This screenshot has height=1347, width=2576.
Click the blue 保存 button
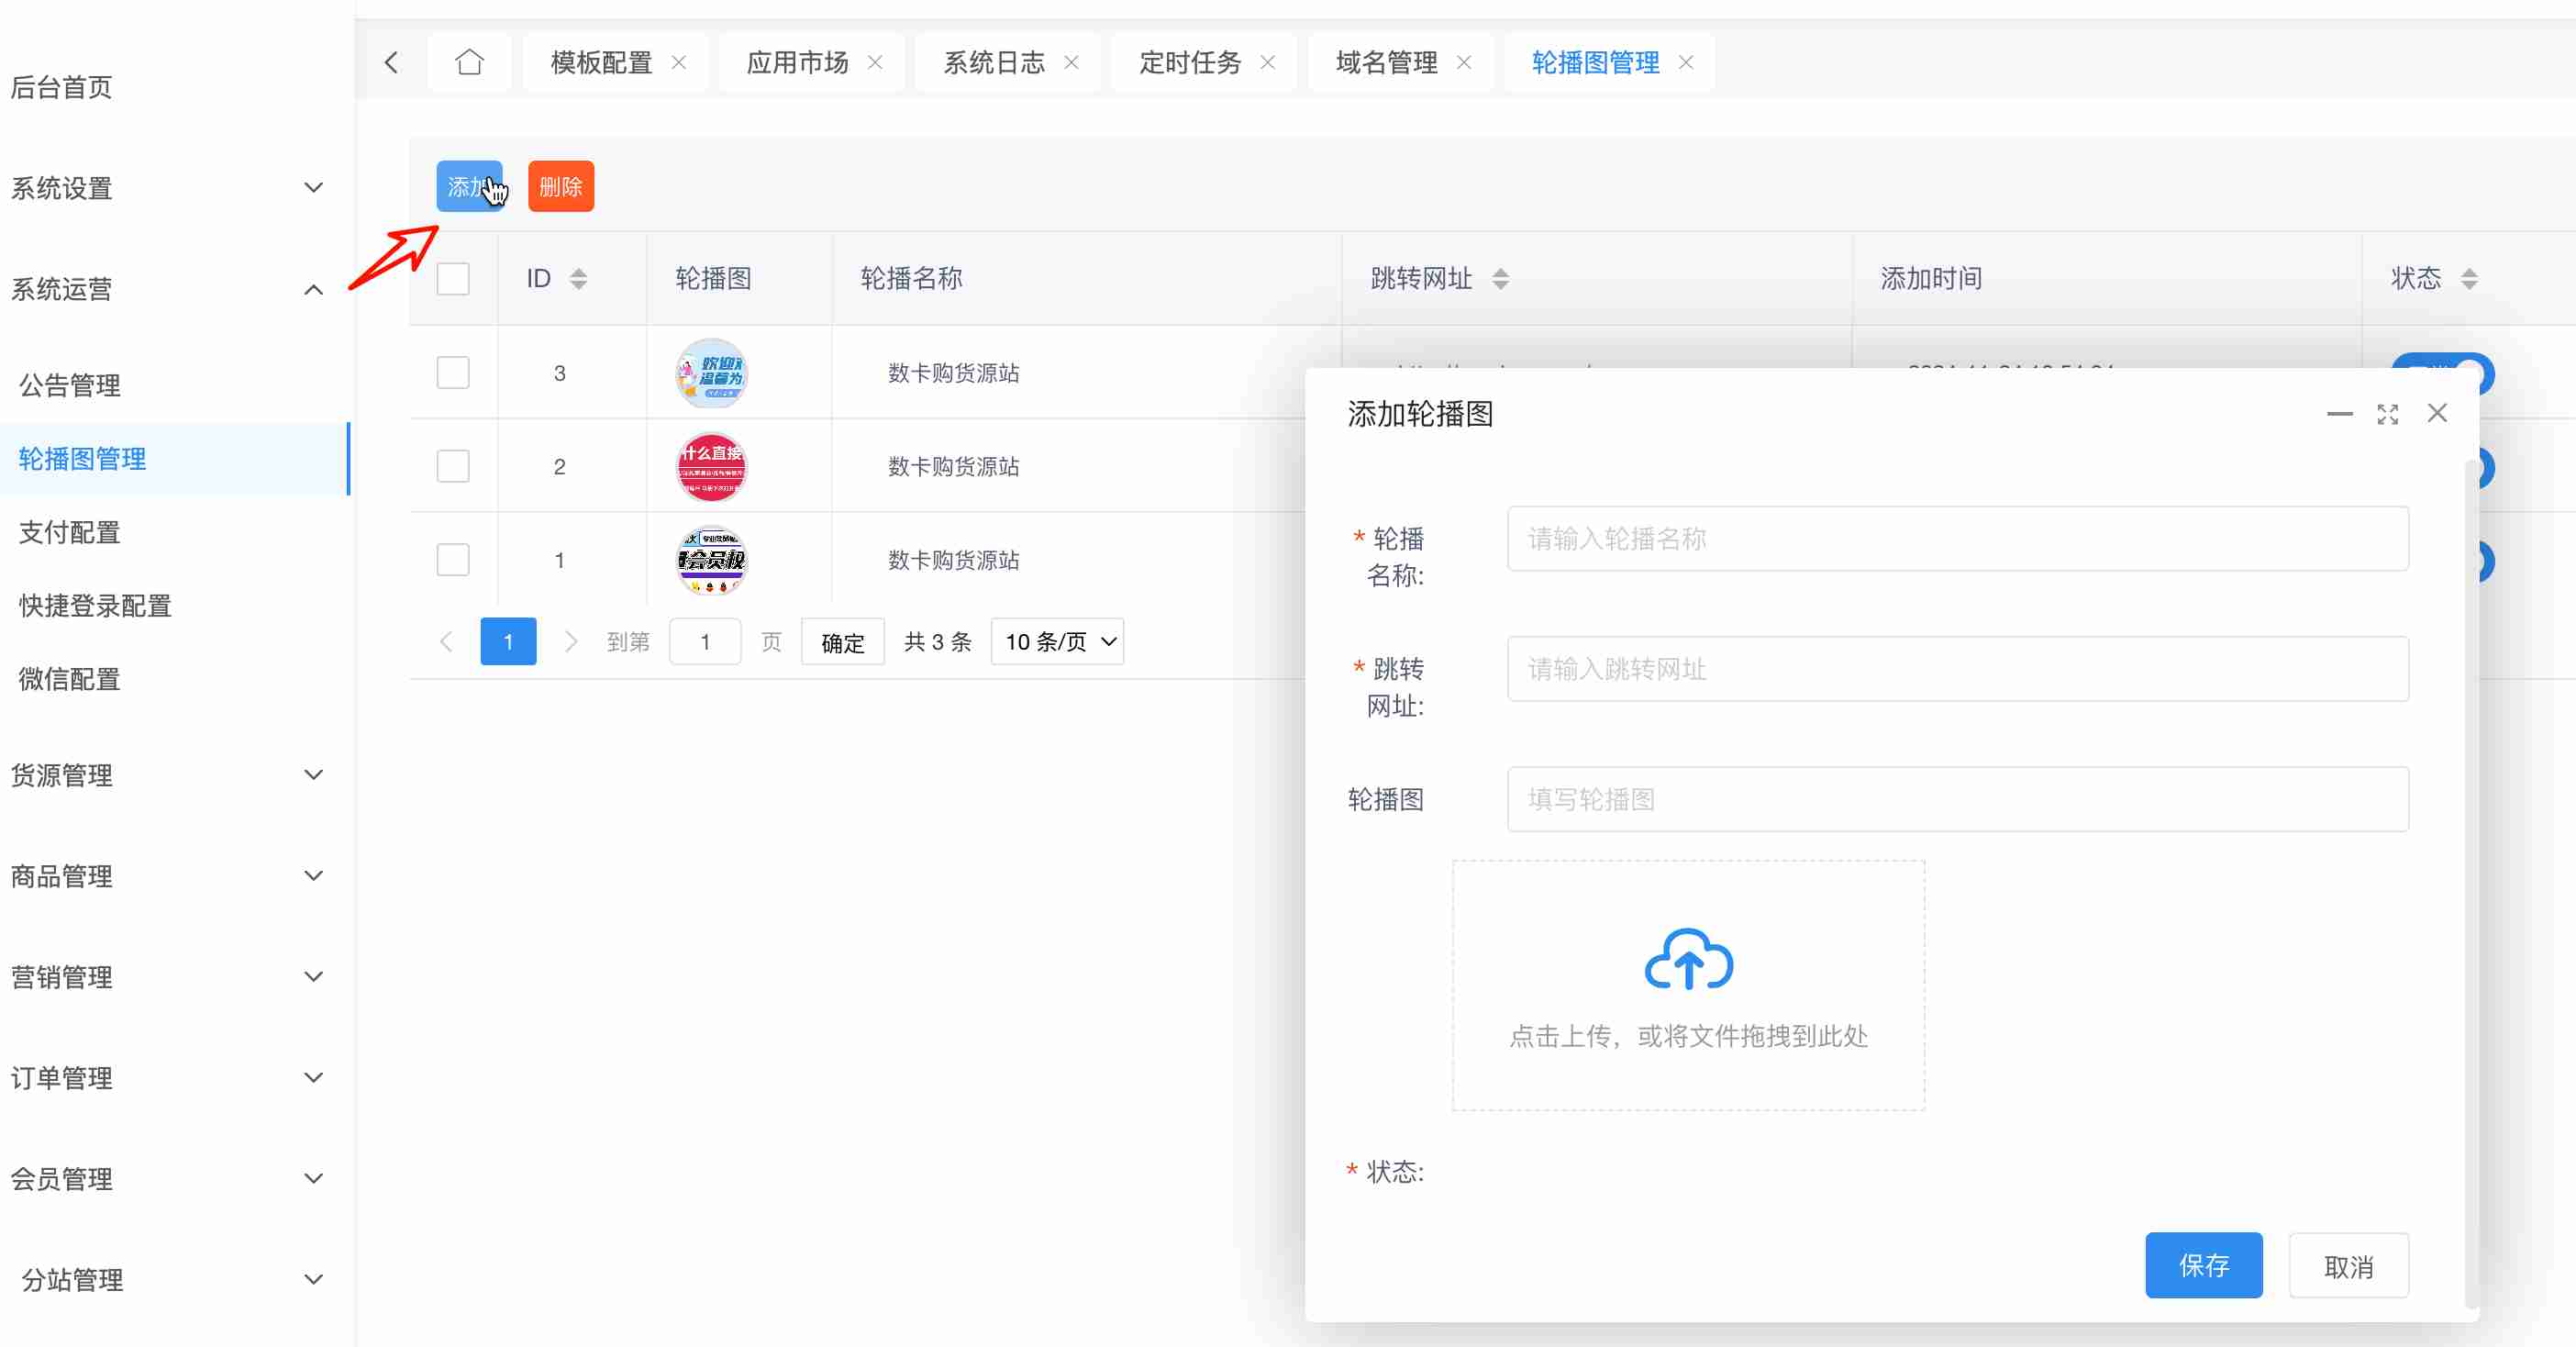point(2203,1266)
